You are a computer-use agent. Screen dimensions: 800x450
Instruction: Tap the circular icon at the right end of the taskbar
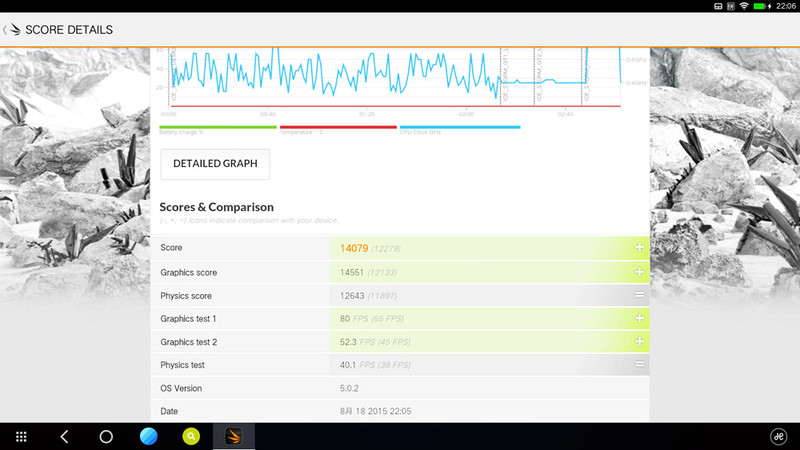[778, 437]
